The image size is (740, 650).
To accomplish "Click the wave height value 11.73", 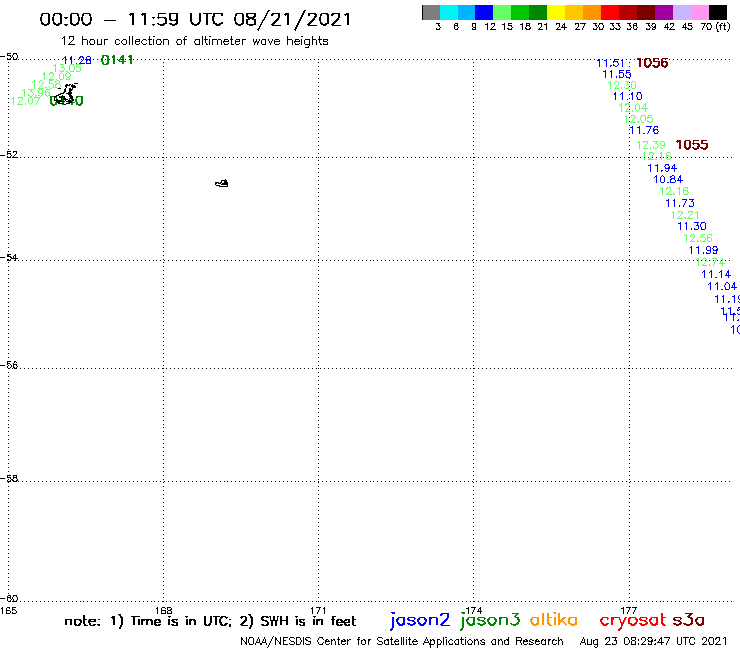I will point(680,203).
